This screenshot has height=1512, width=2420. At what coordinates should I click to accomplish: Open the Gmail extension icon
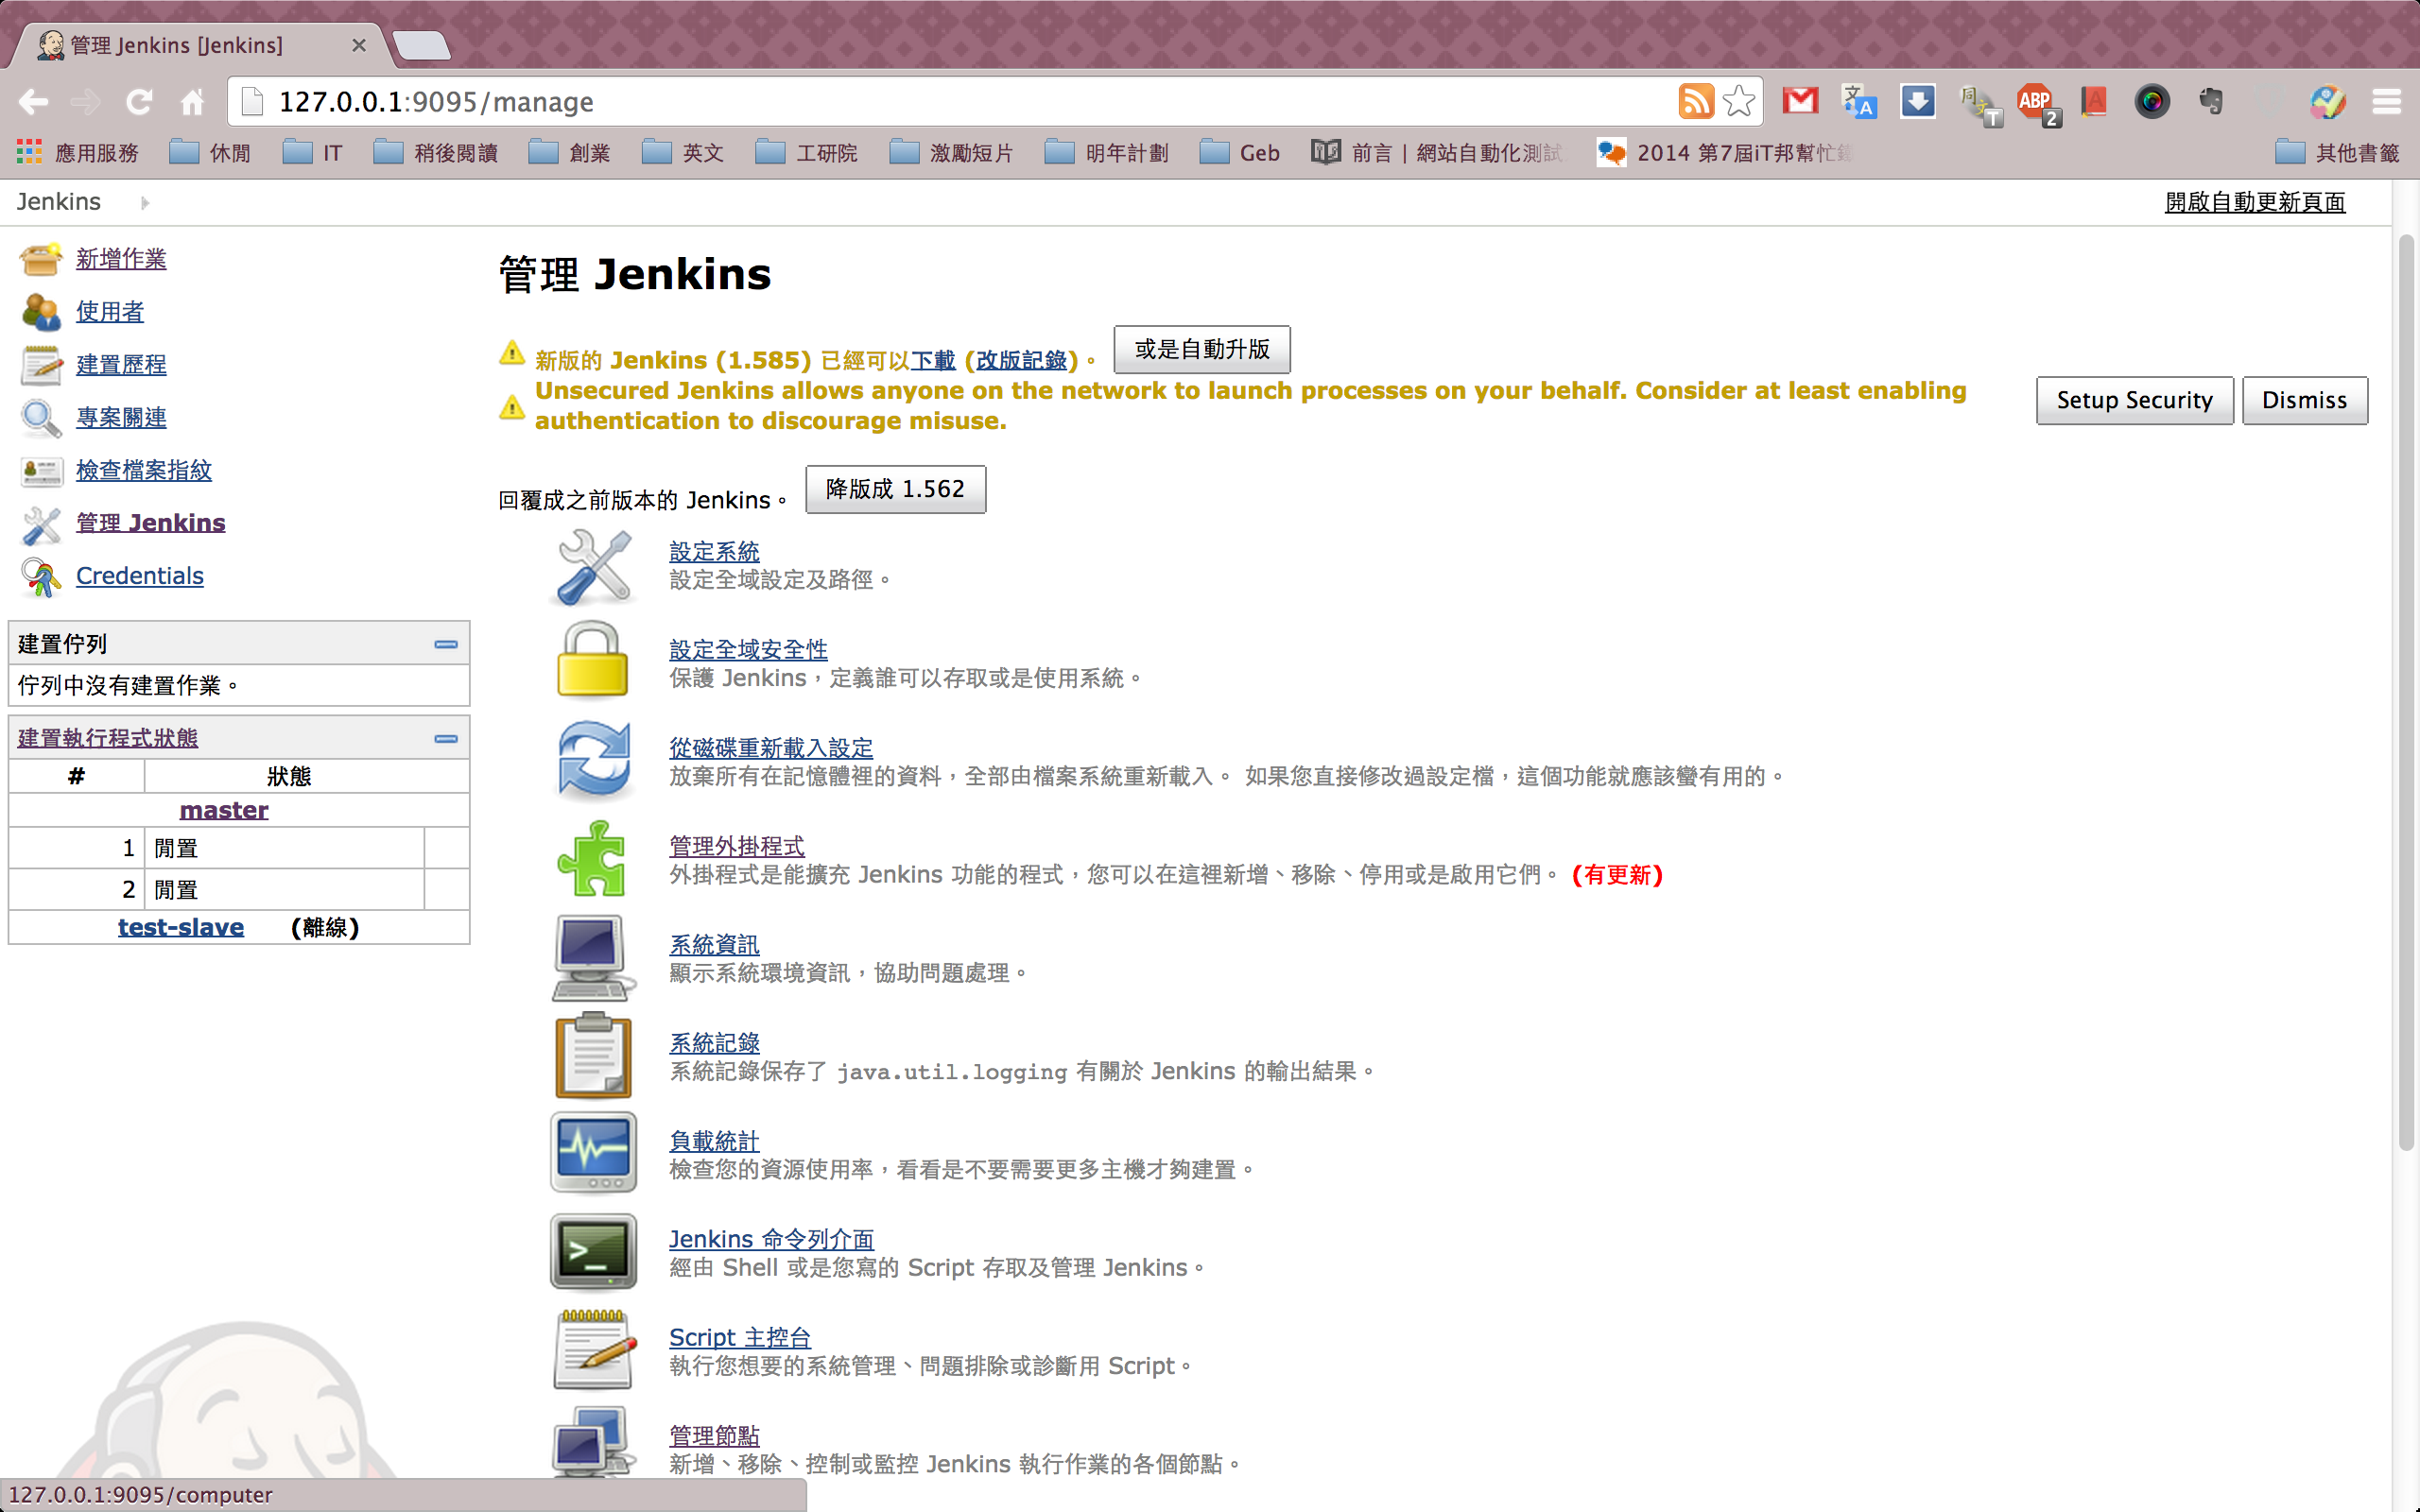[1800, 101]
